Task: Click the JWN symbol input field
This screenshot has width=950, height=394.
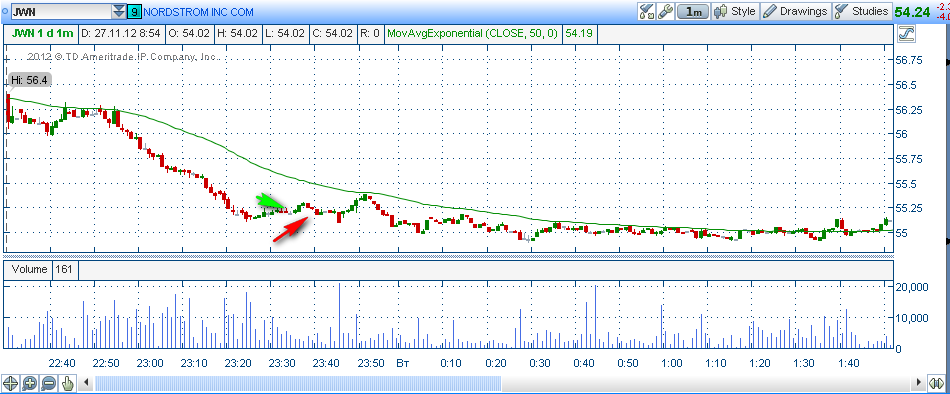Action: [61, 12]
